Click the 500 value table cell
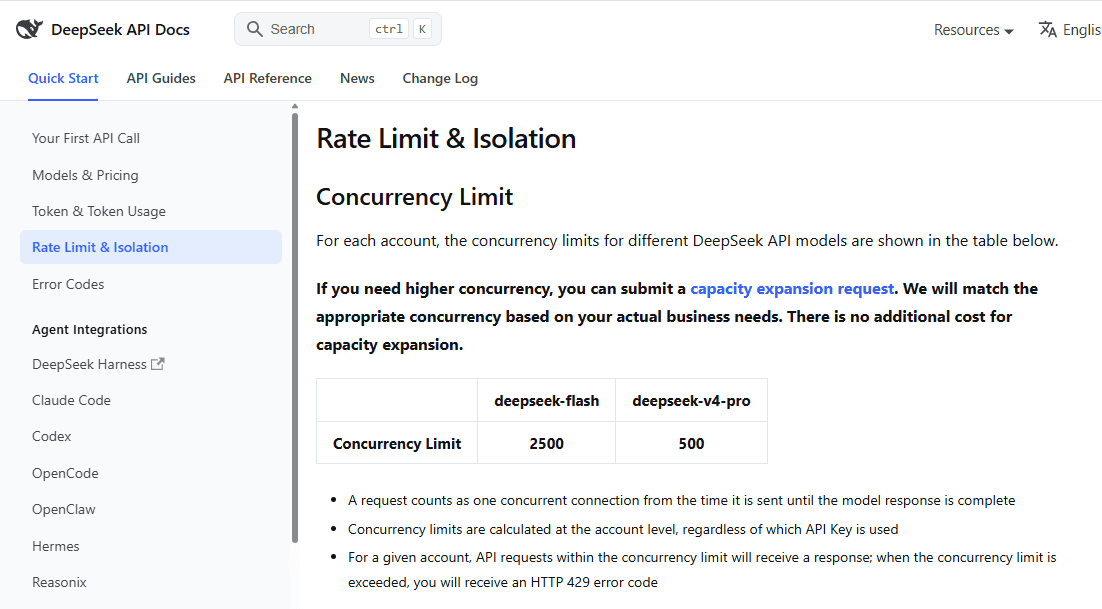Image resolution: width=1102 pixels, height=609 pixels. [692, 443]
